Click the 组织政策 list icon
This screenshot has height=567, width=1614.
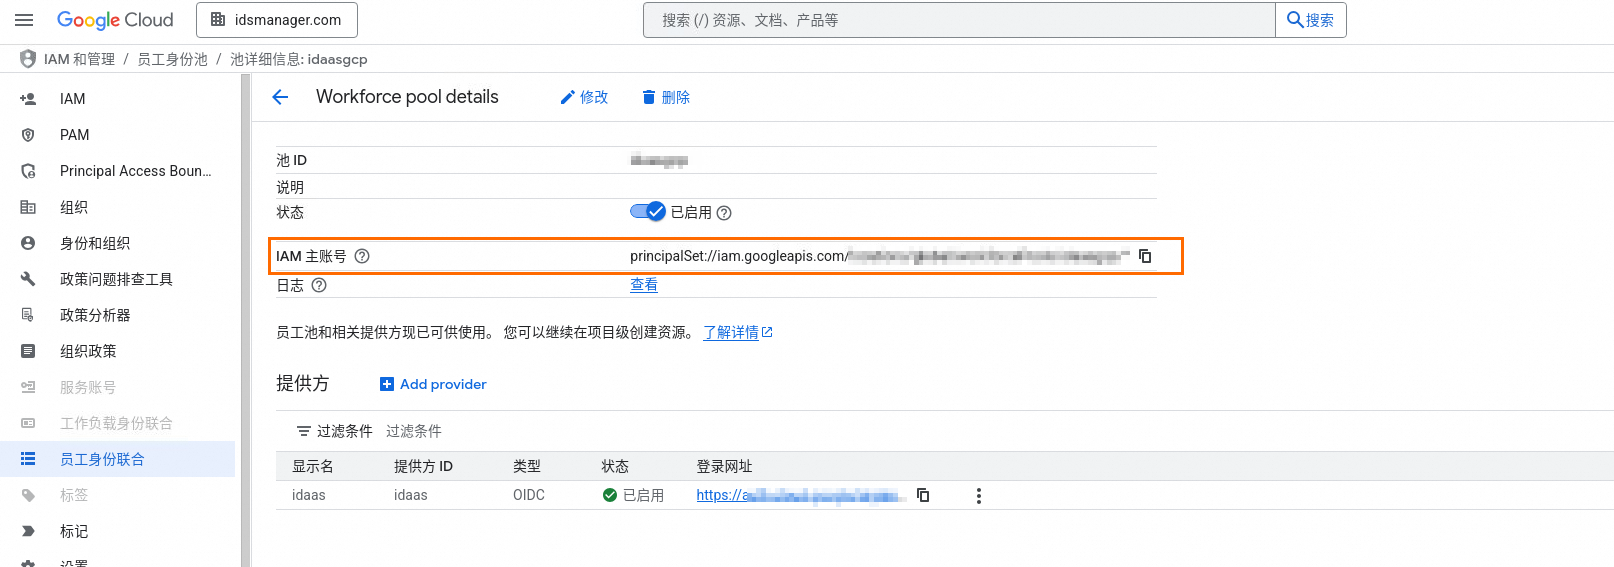28,351
